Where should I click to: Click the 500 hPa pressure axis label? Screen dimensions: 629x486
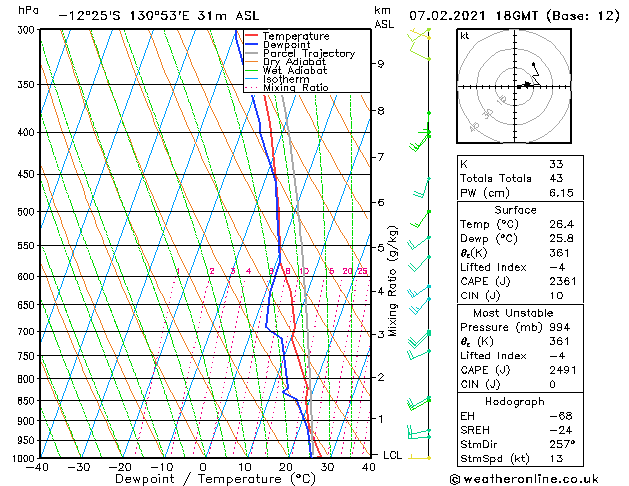point(28,211)
